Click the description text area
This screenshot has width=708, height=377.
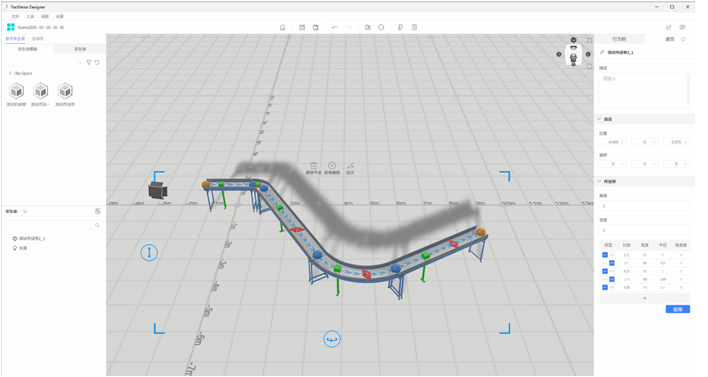644,89
